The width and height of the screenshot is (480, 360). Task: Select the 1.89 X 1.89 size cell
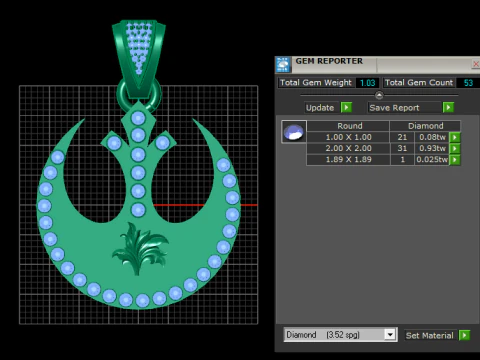pos(348,160)
